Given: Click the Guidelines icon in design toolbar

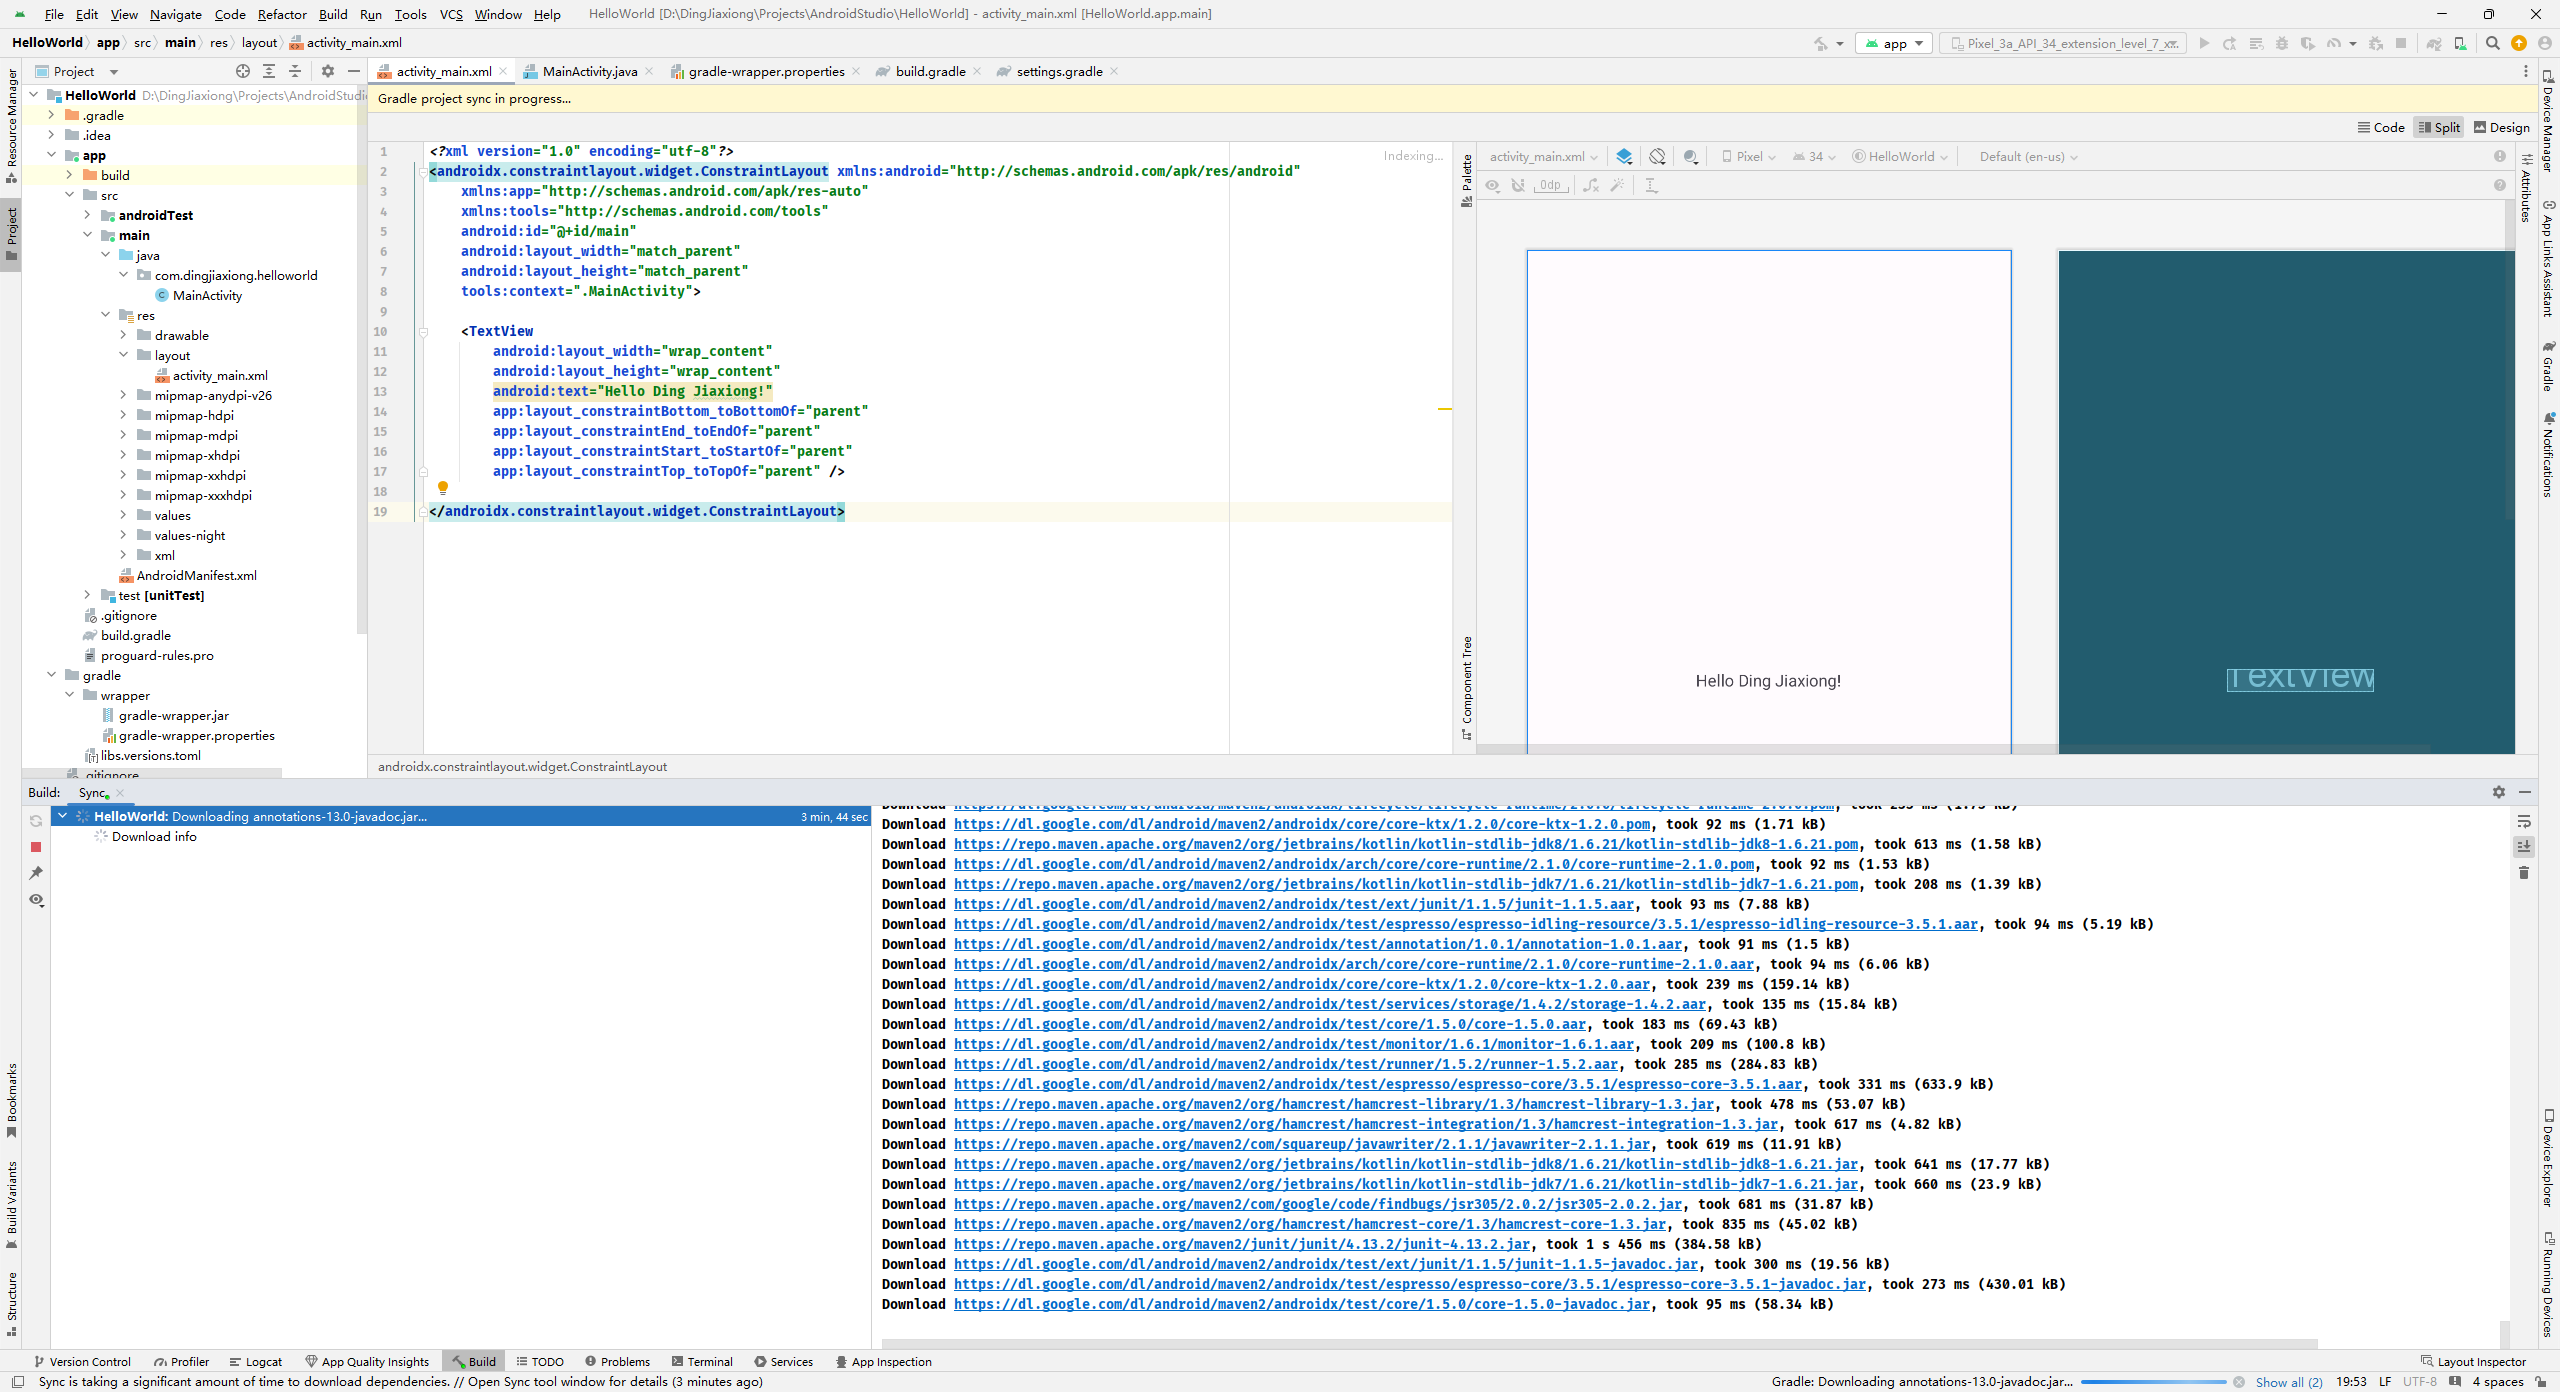Looking at the screenshot, I should (x=1651, y=185).
